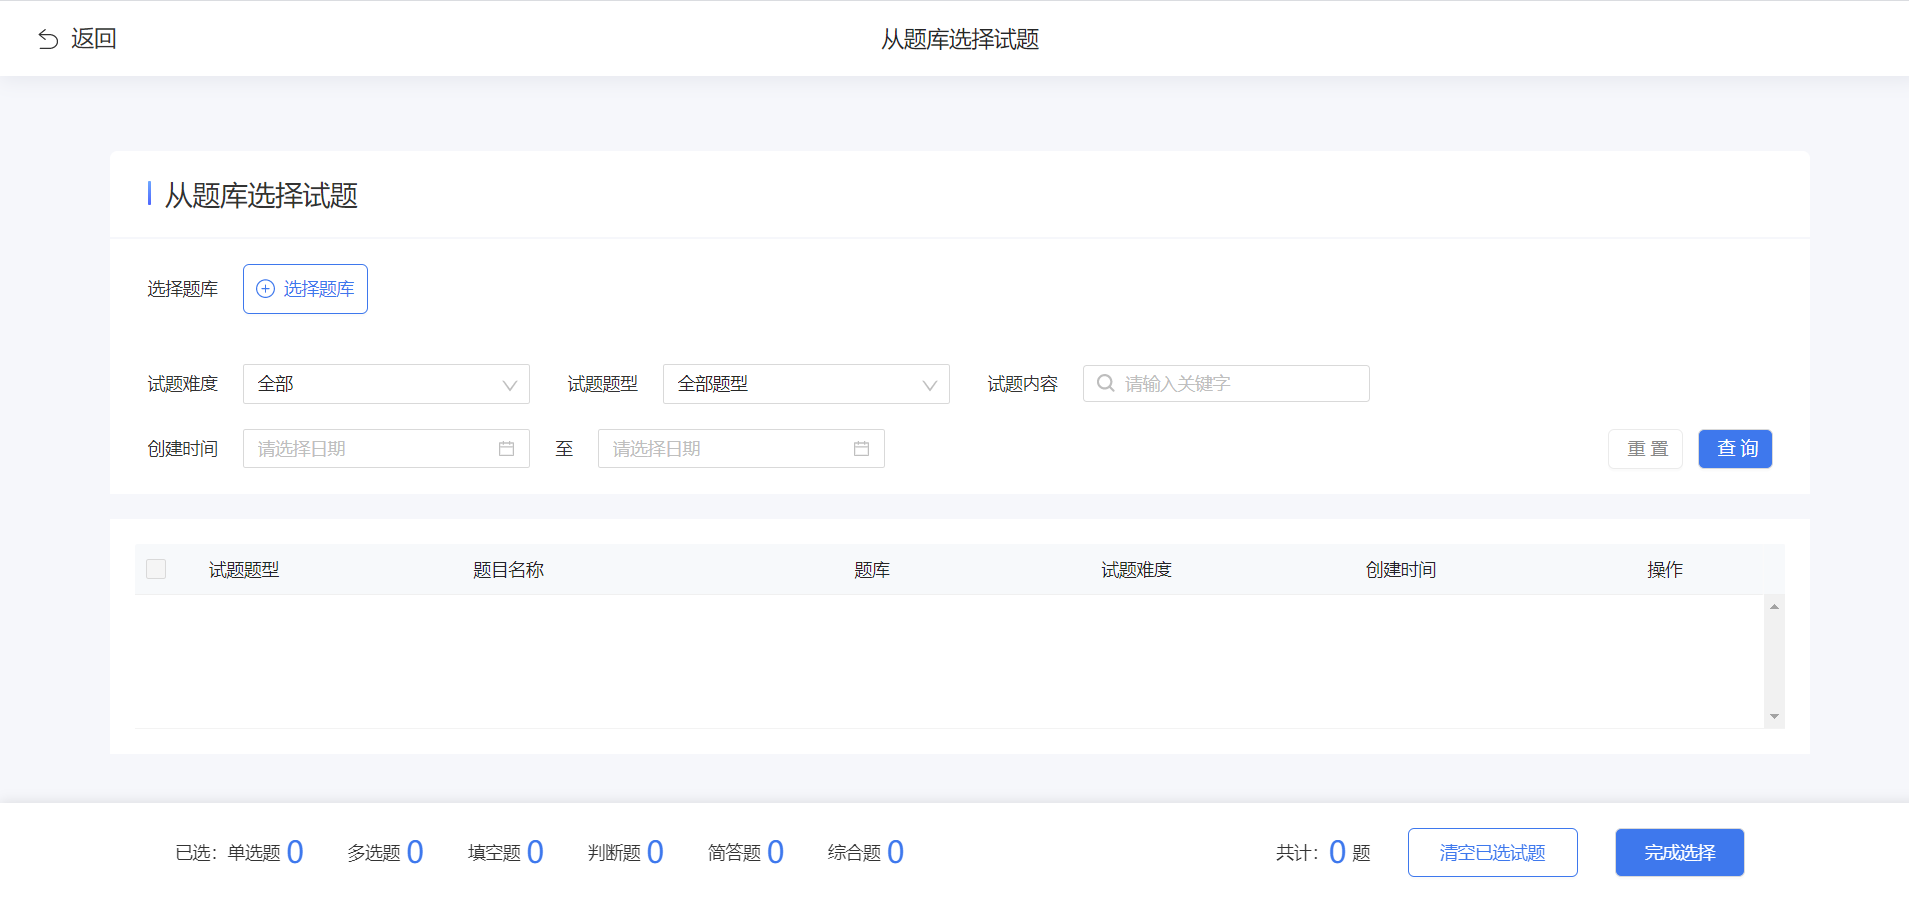Click calendar icon of end date
This screenshot has width=1909, height=897.
tap(861, 449)
